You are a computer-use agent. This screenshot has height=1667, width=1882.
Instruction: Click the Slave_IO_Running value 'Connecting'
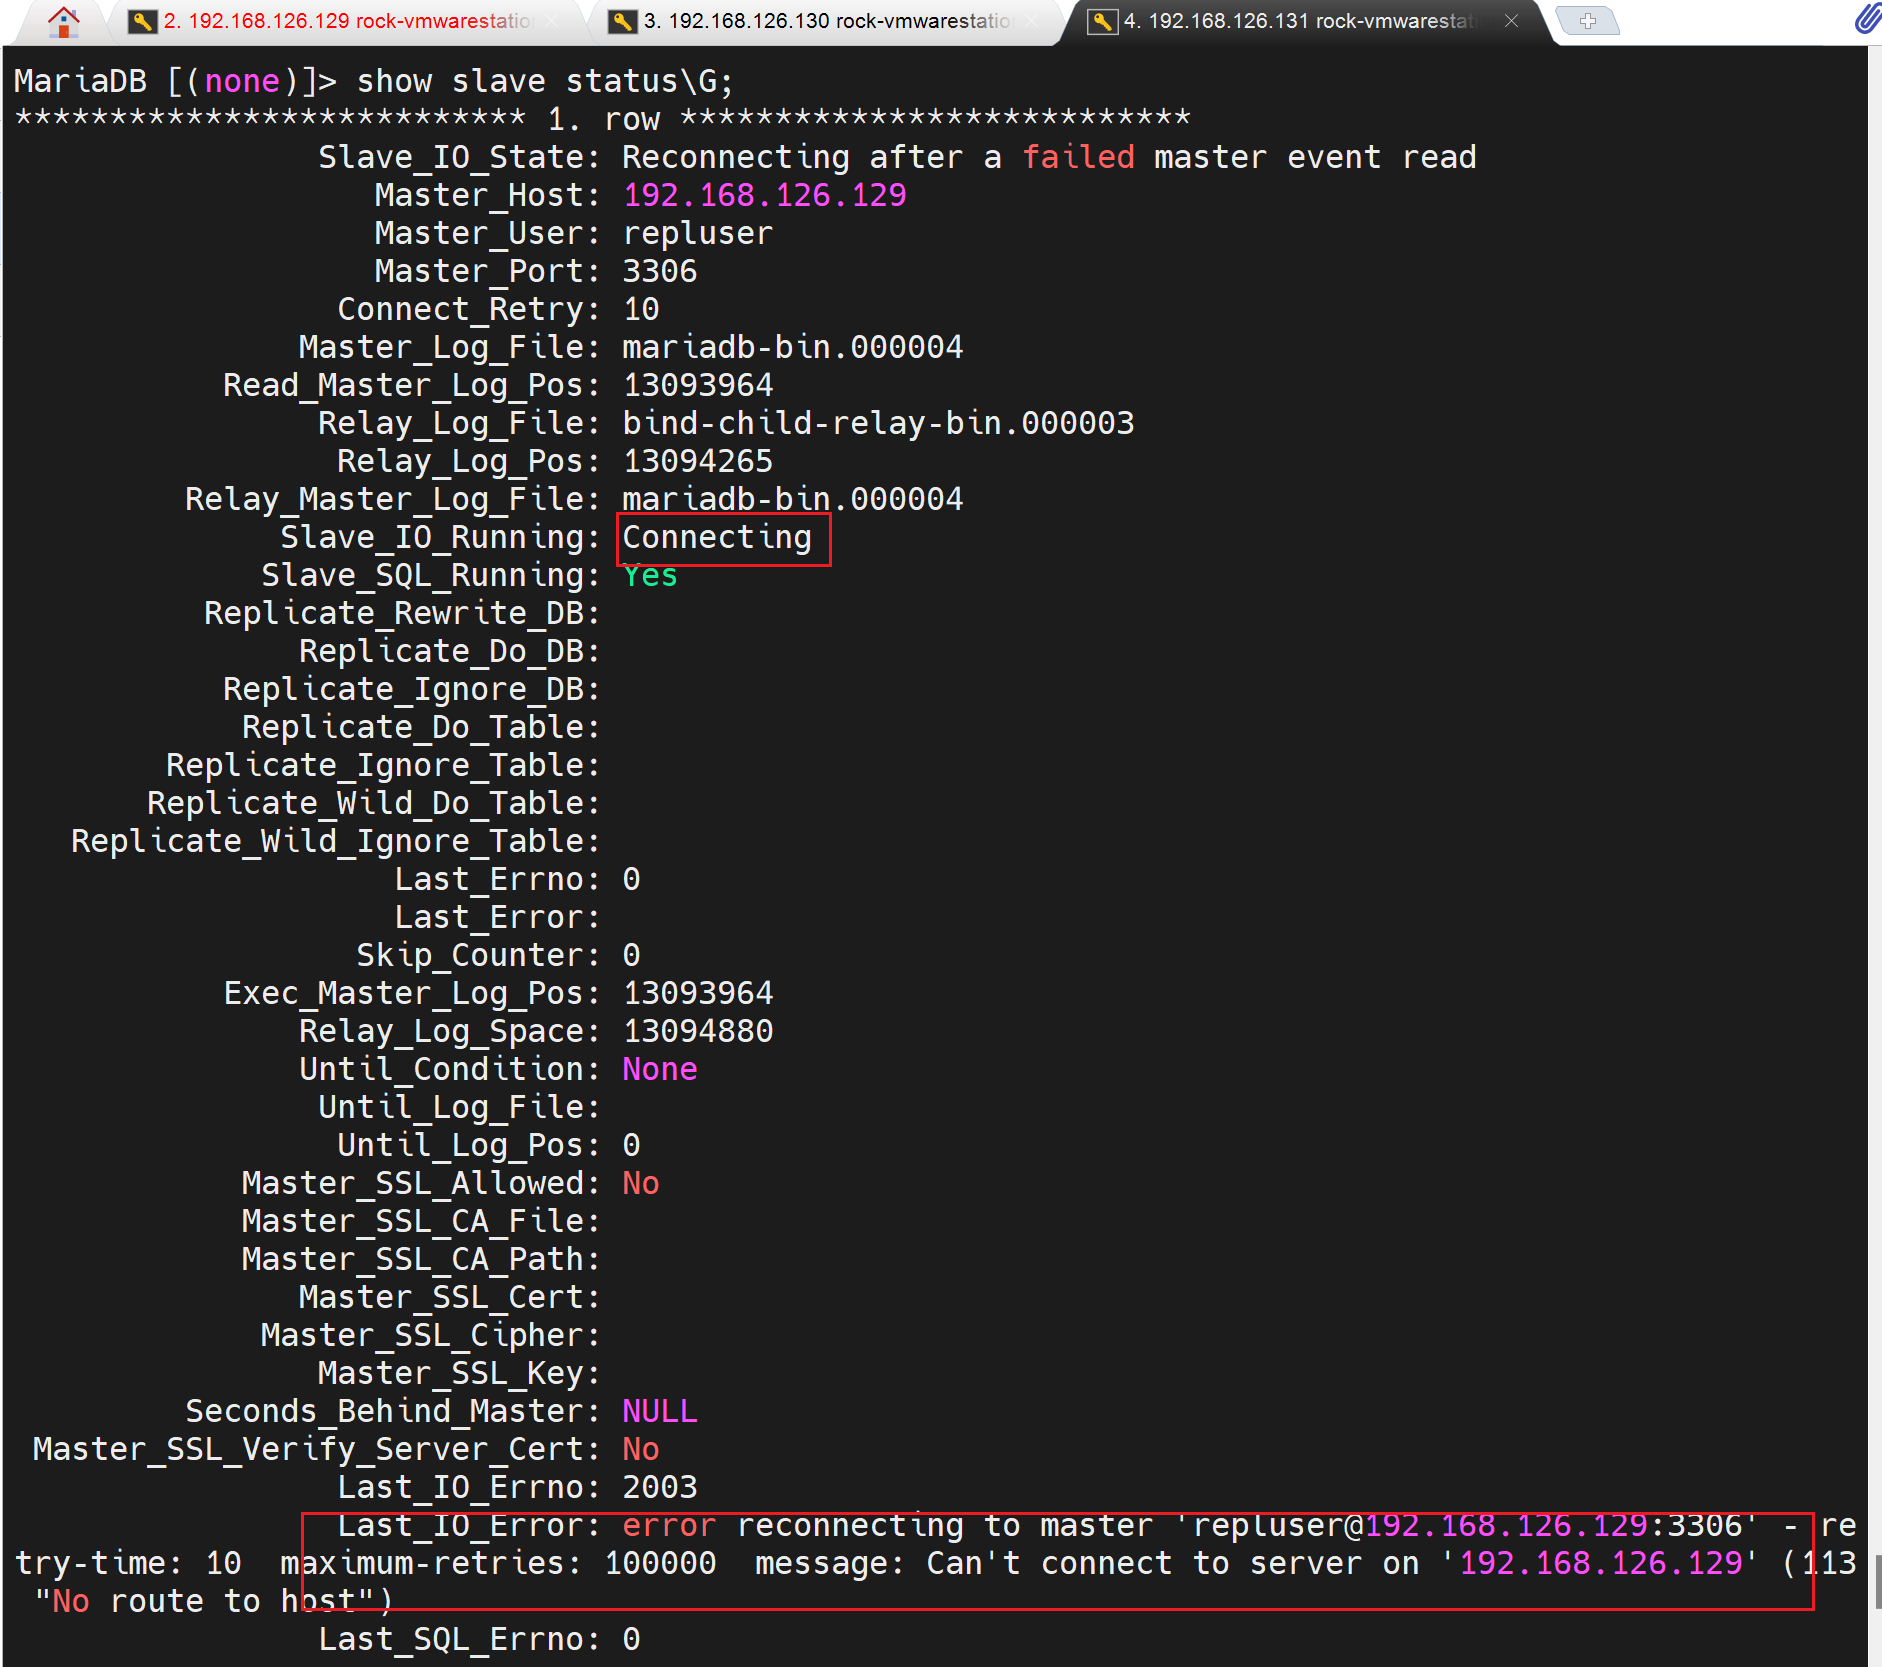pos(716,538)
